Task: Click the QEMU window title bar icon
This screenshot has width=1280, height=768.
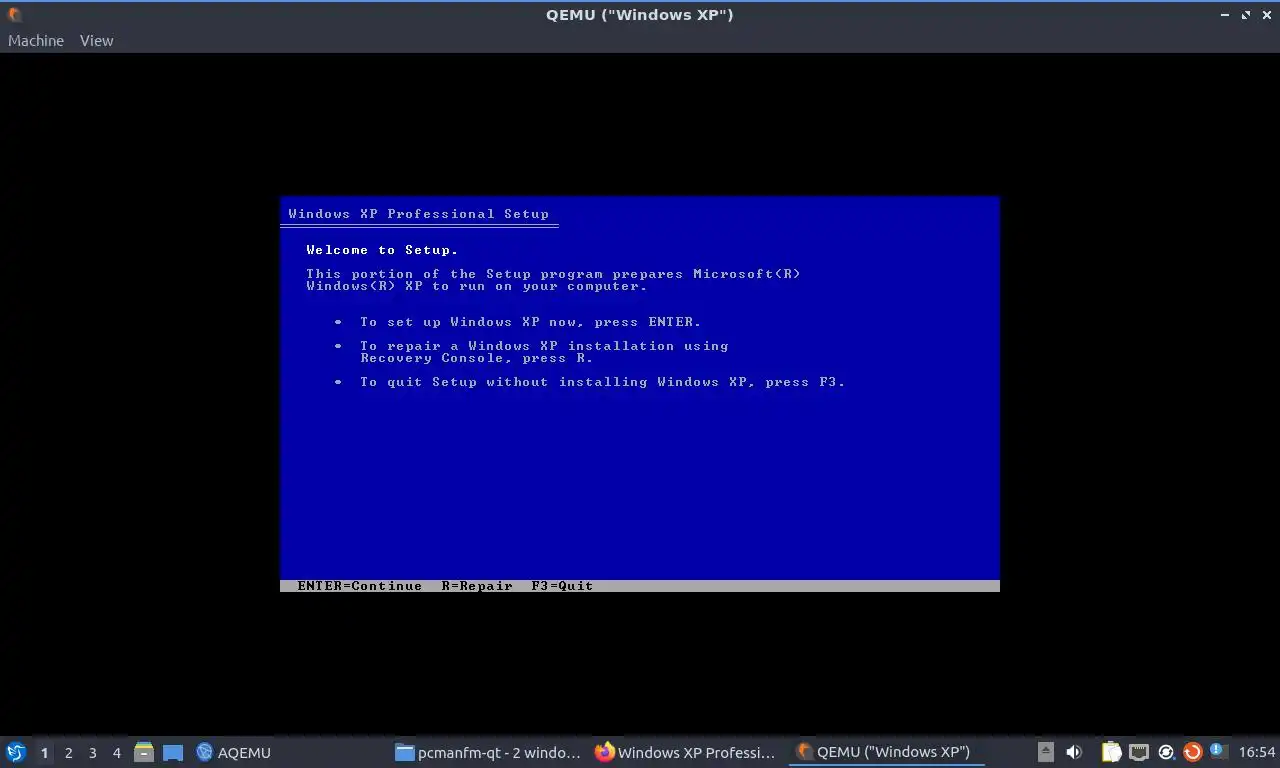Action: [x=14, y=14]
